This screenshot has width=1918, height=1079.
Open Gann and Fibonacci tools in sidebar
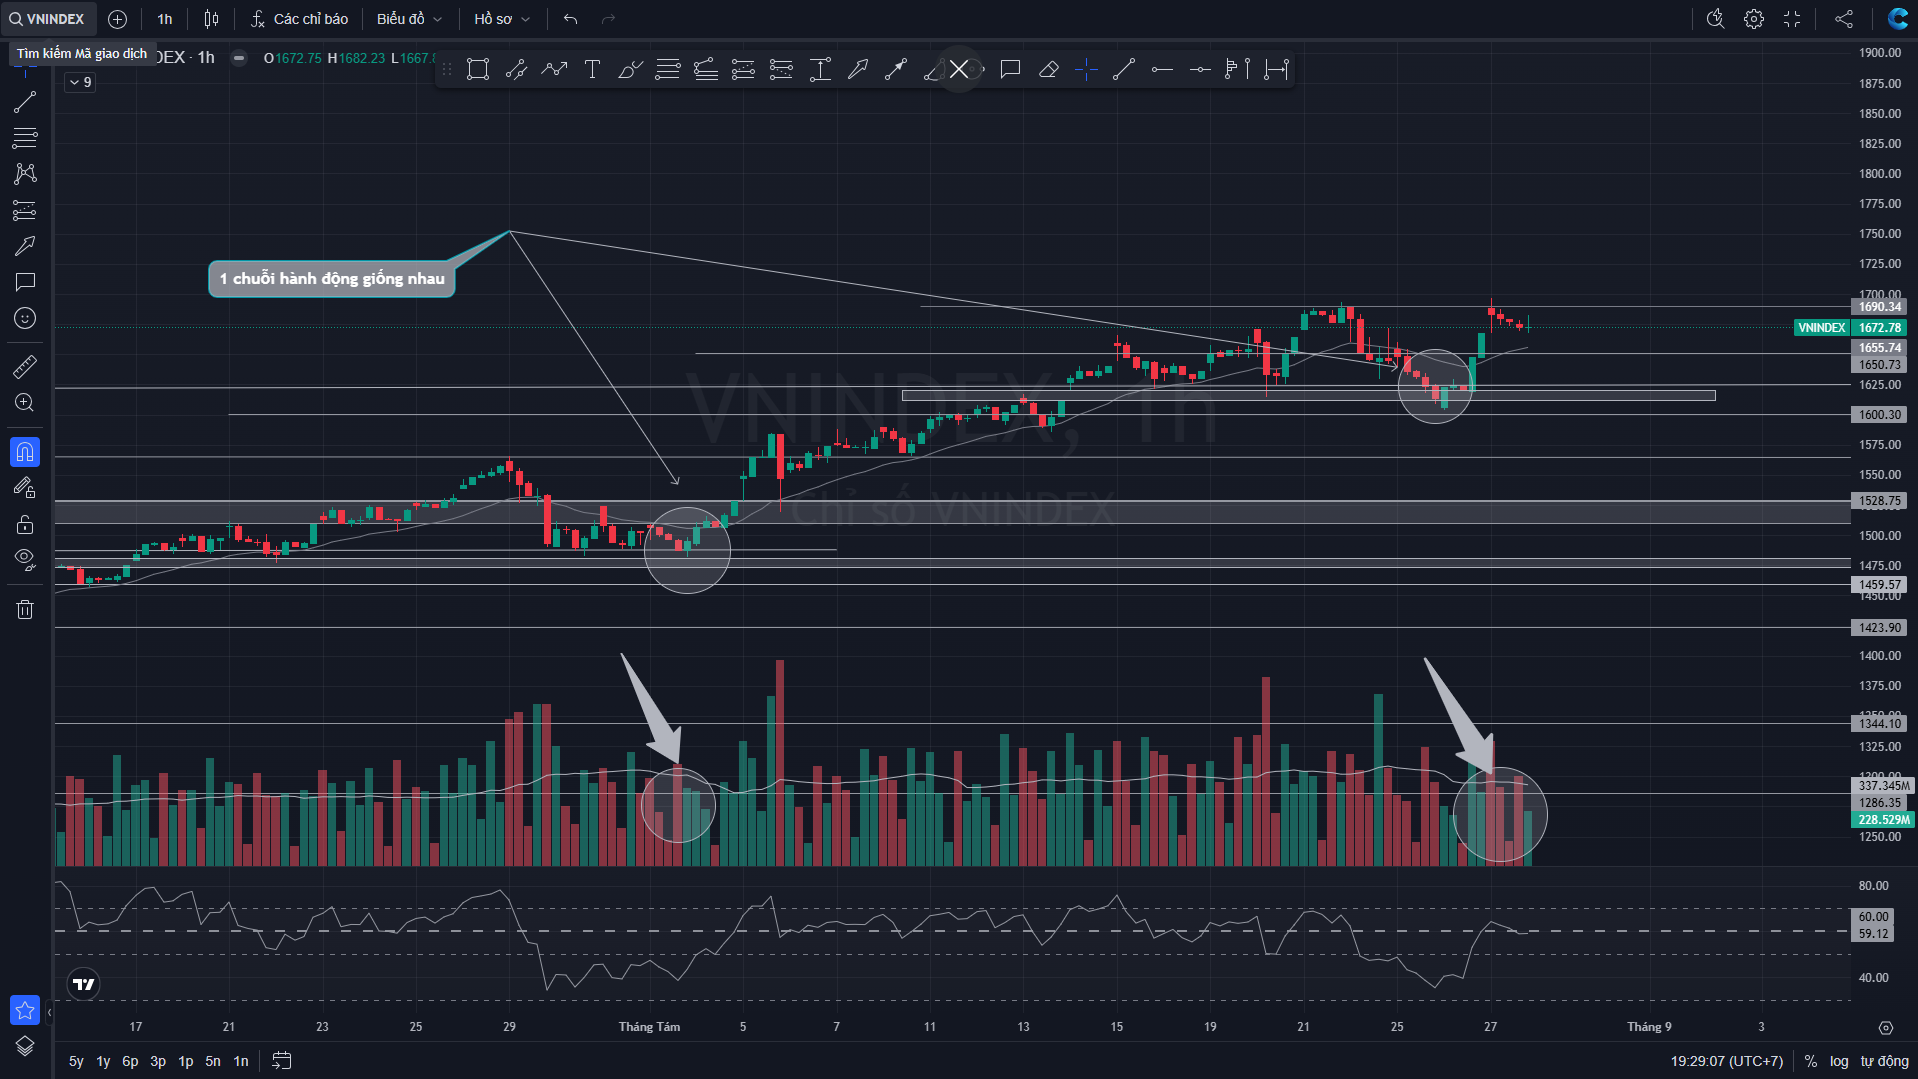click(x=25, y=137)
